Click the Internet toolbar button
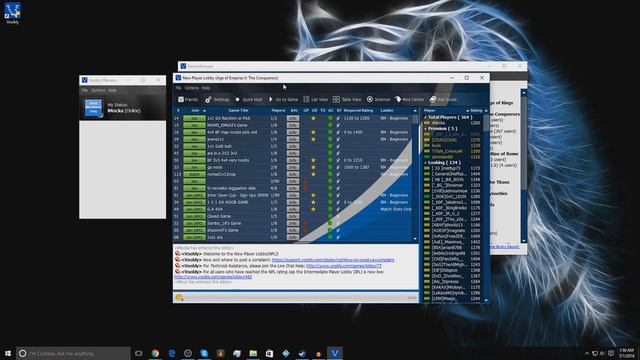Image resolution: width=640 pixels, height=360 pixels. [378, 100]
